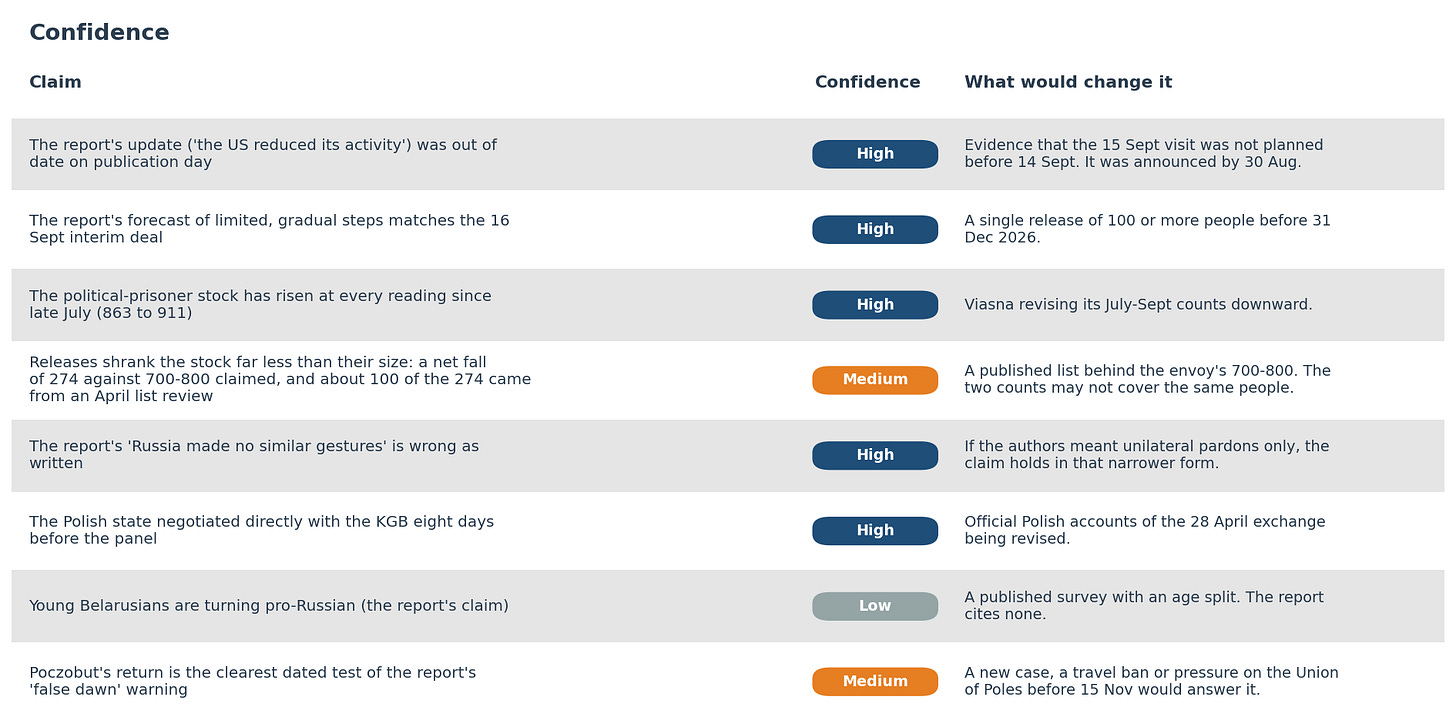Click the High badge for Russia gestures claim
This screenshot has height=723, width=1456.
pos(875,455)
